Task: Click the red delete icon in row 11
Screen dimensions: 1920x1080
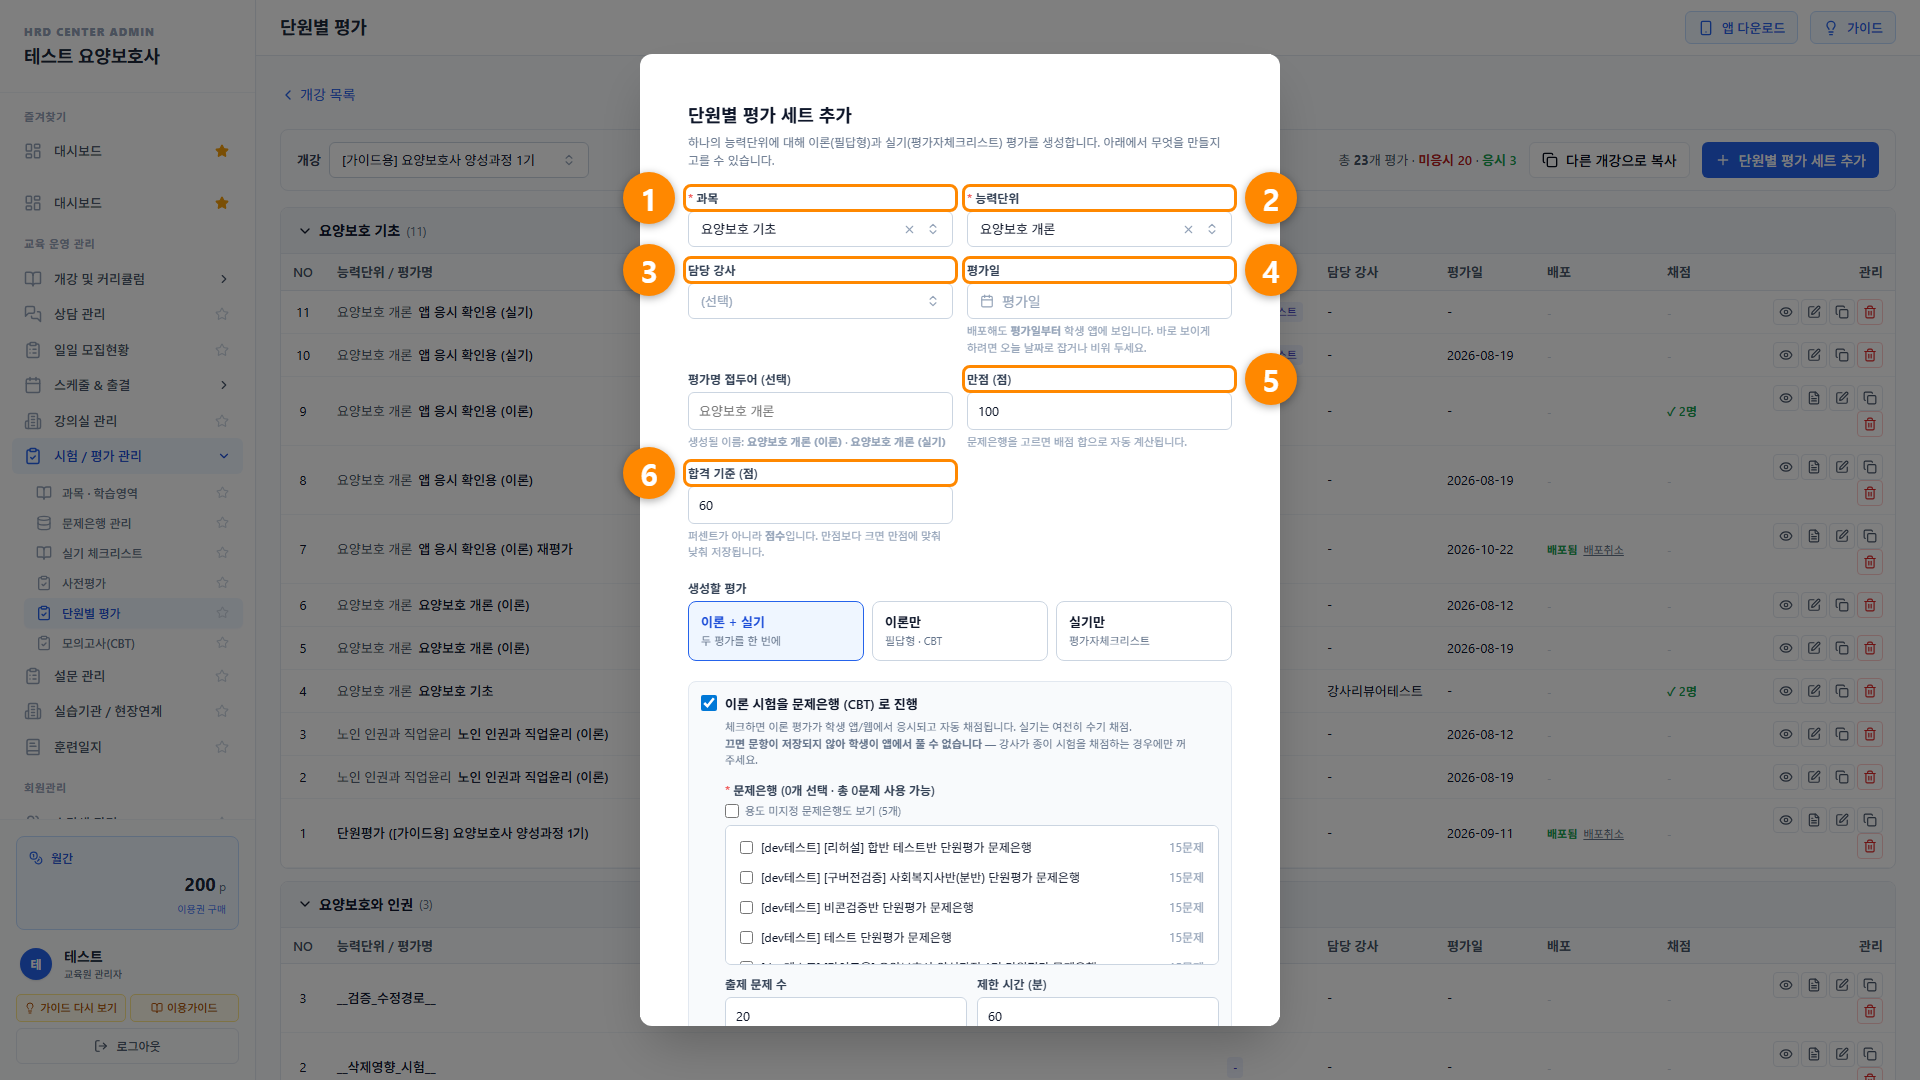Action: 1869,312
